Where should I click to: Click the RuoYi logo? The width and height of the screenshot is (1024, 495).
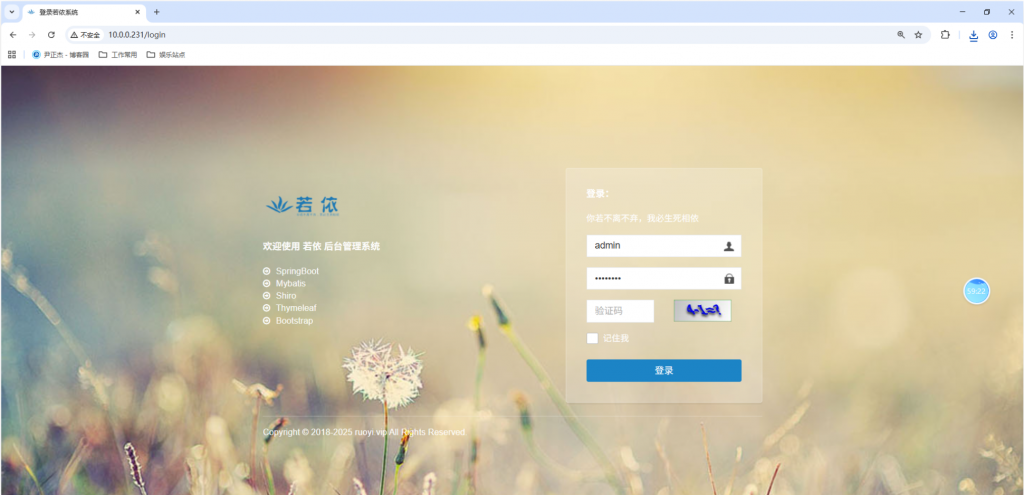302,206
